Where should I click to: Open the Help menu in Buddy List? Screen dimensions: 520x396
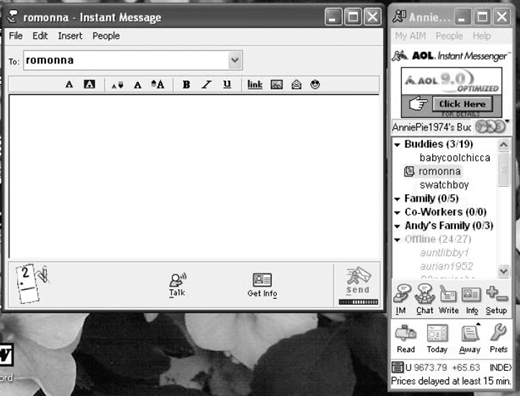pos(482,36)
